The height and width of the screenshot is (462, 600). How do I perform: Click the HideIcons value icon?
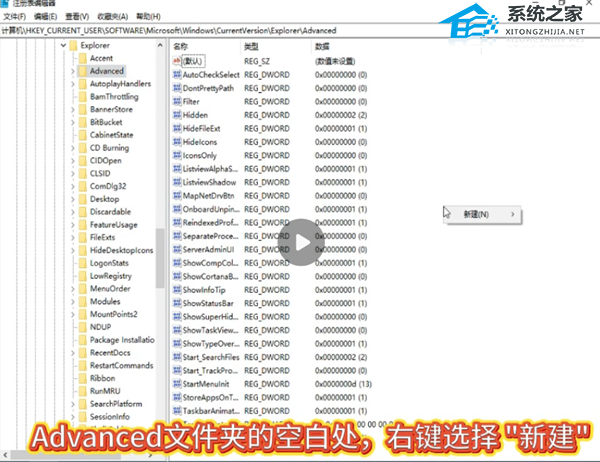tap(177, 142)
